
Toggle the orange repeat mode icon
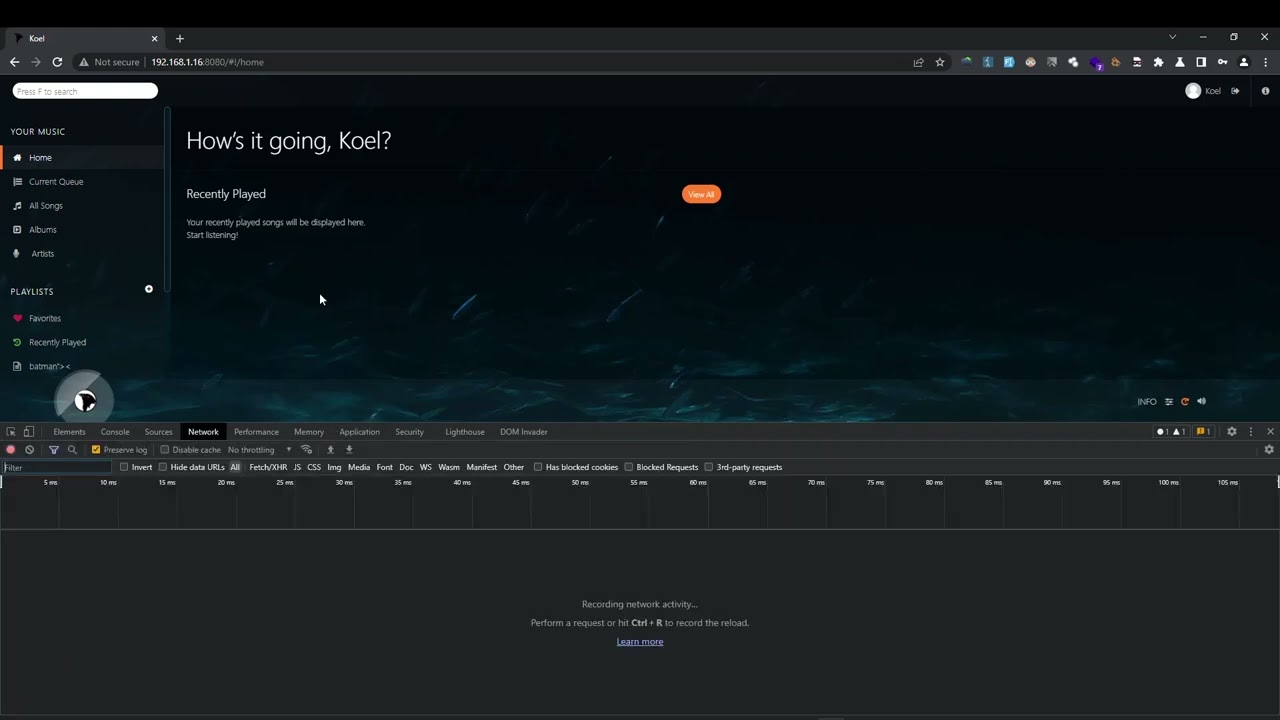pyautogui.click(x=1185, y=402)
